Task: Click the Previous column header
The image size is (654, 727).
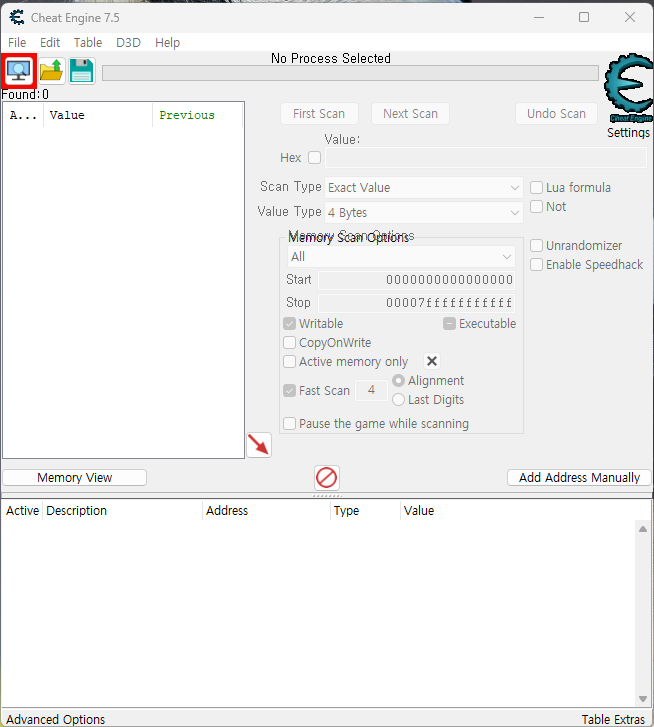Action: [197, 115]
